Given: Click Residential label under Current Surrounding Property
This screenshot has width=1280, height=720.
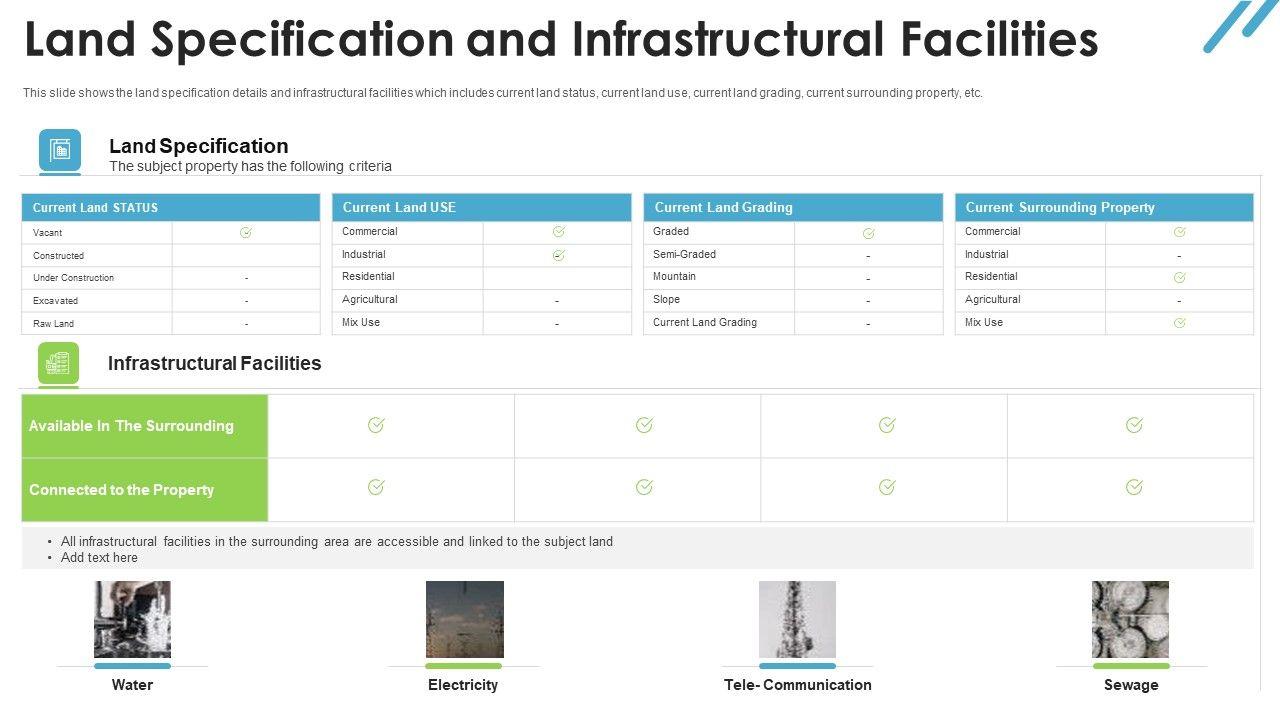Looking at the screenshot, I should pos(991,277).
